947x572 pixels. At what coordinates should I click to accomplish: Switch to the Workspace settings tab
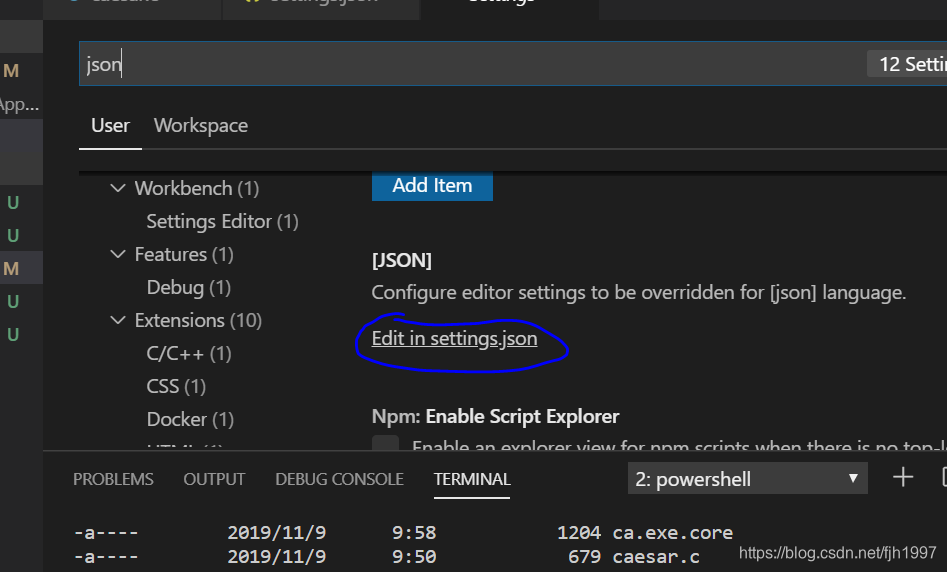[x=201, y=126]
